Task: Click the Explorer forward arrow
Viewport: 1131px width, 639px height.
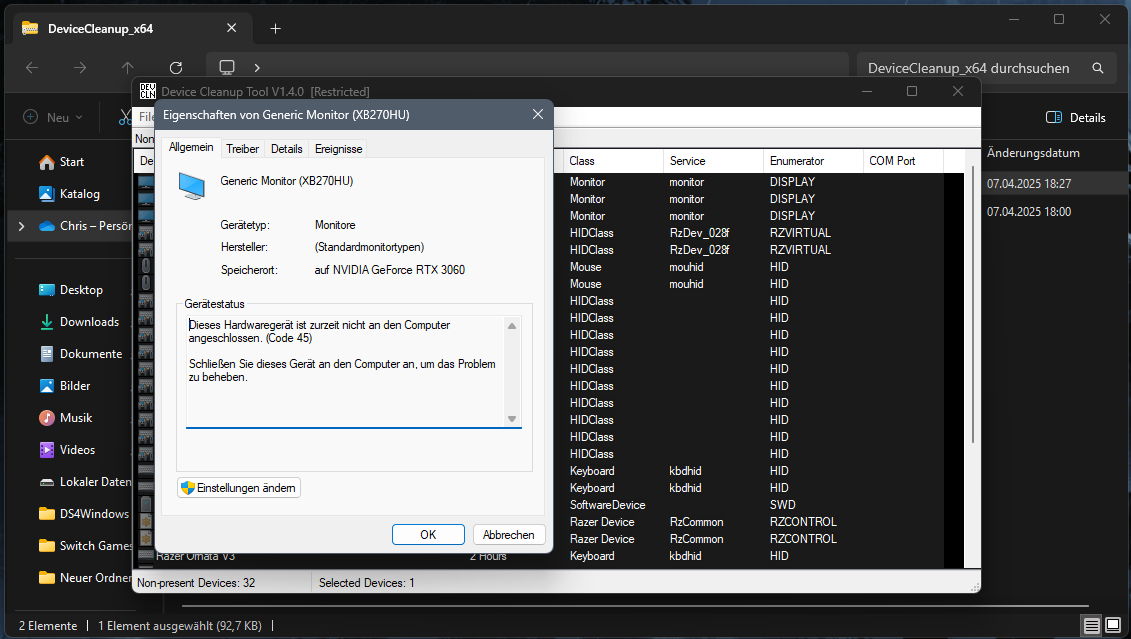Action: coord(80,68)
